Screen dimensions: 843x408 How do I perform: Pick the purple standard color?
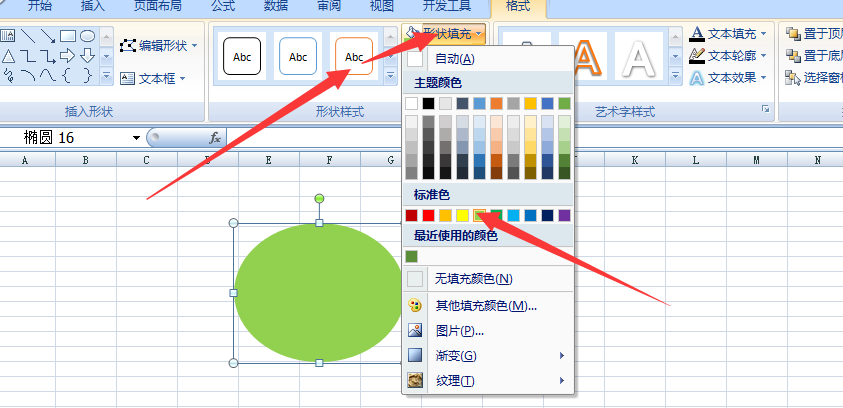pyautogui.click(x=564, y=216)
